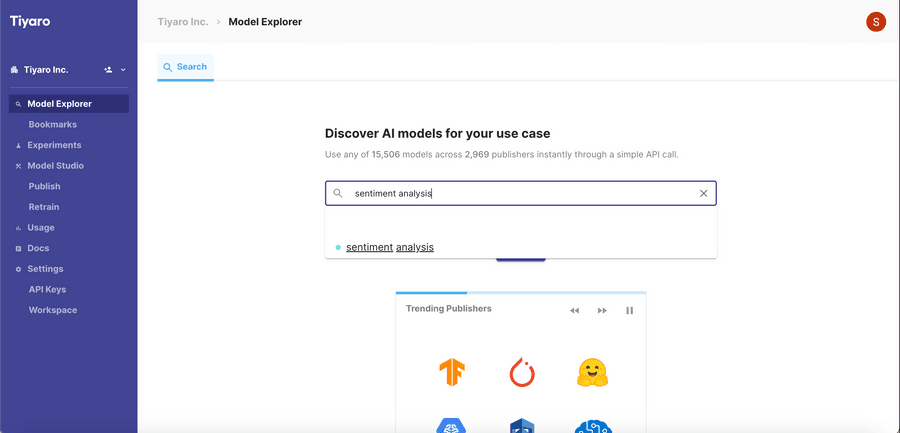Click the Trending Publishers heading

[x=449, y=308]
